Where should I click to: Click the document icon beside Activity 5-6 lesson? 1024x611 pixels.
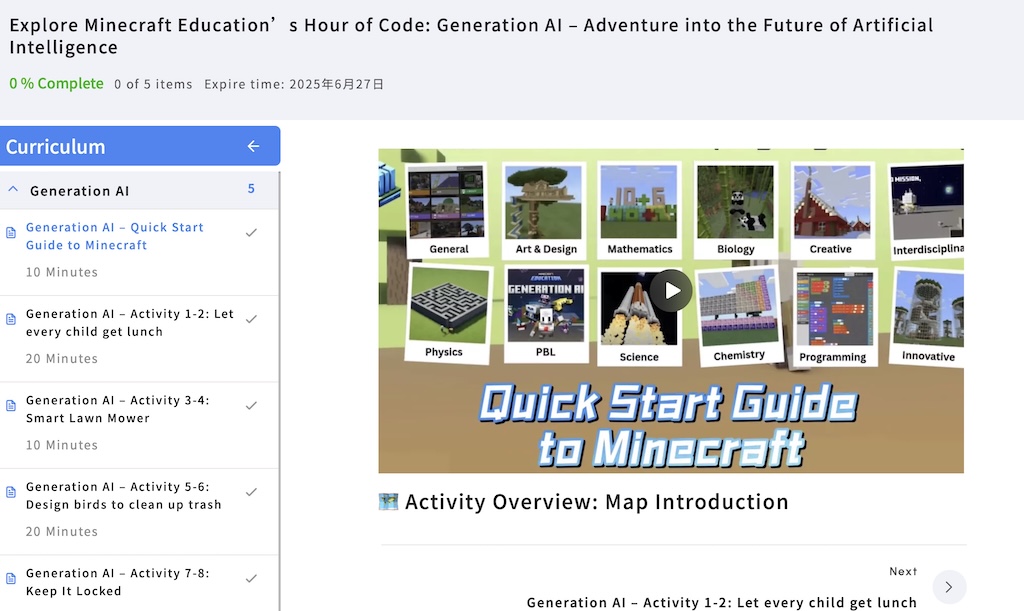click(x=11, y=492)
